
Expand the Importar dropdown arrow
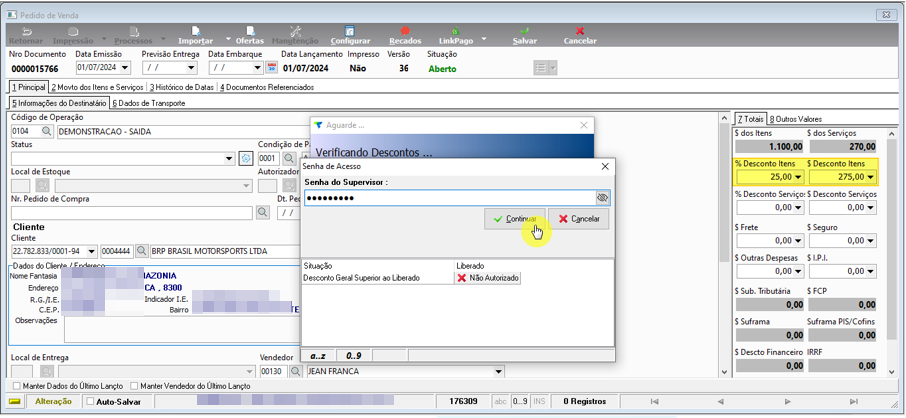(228, 39)
